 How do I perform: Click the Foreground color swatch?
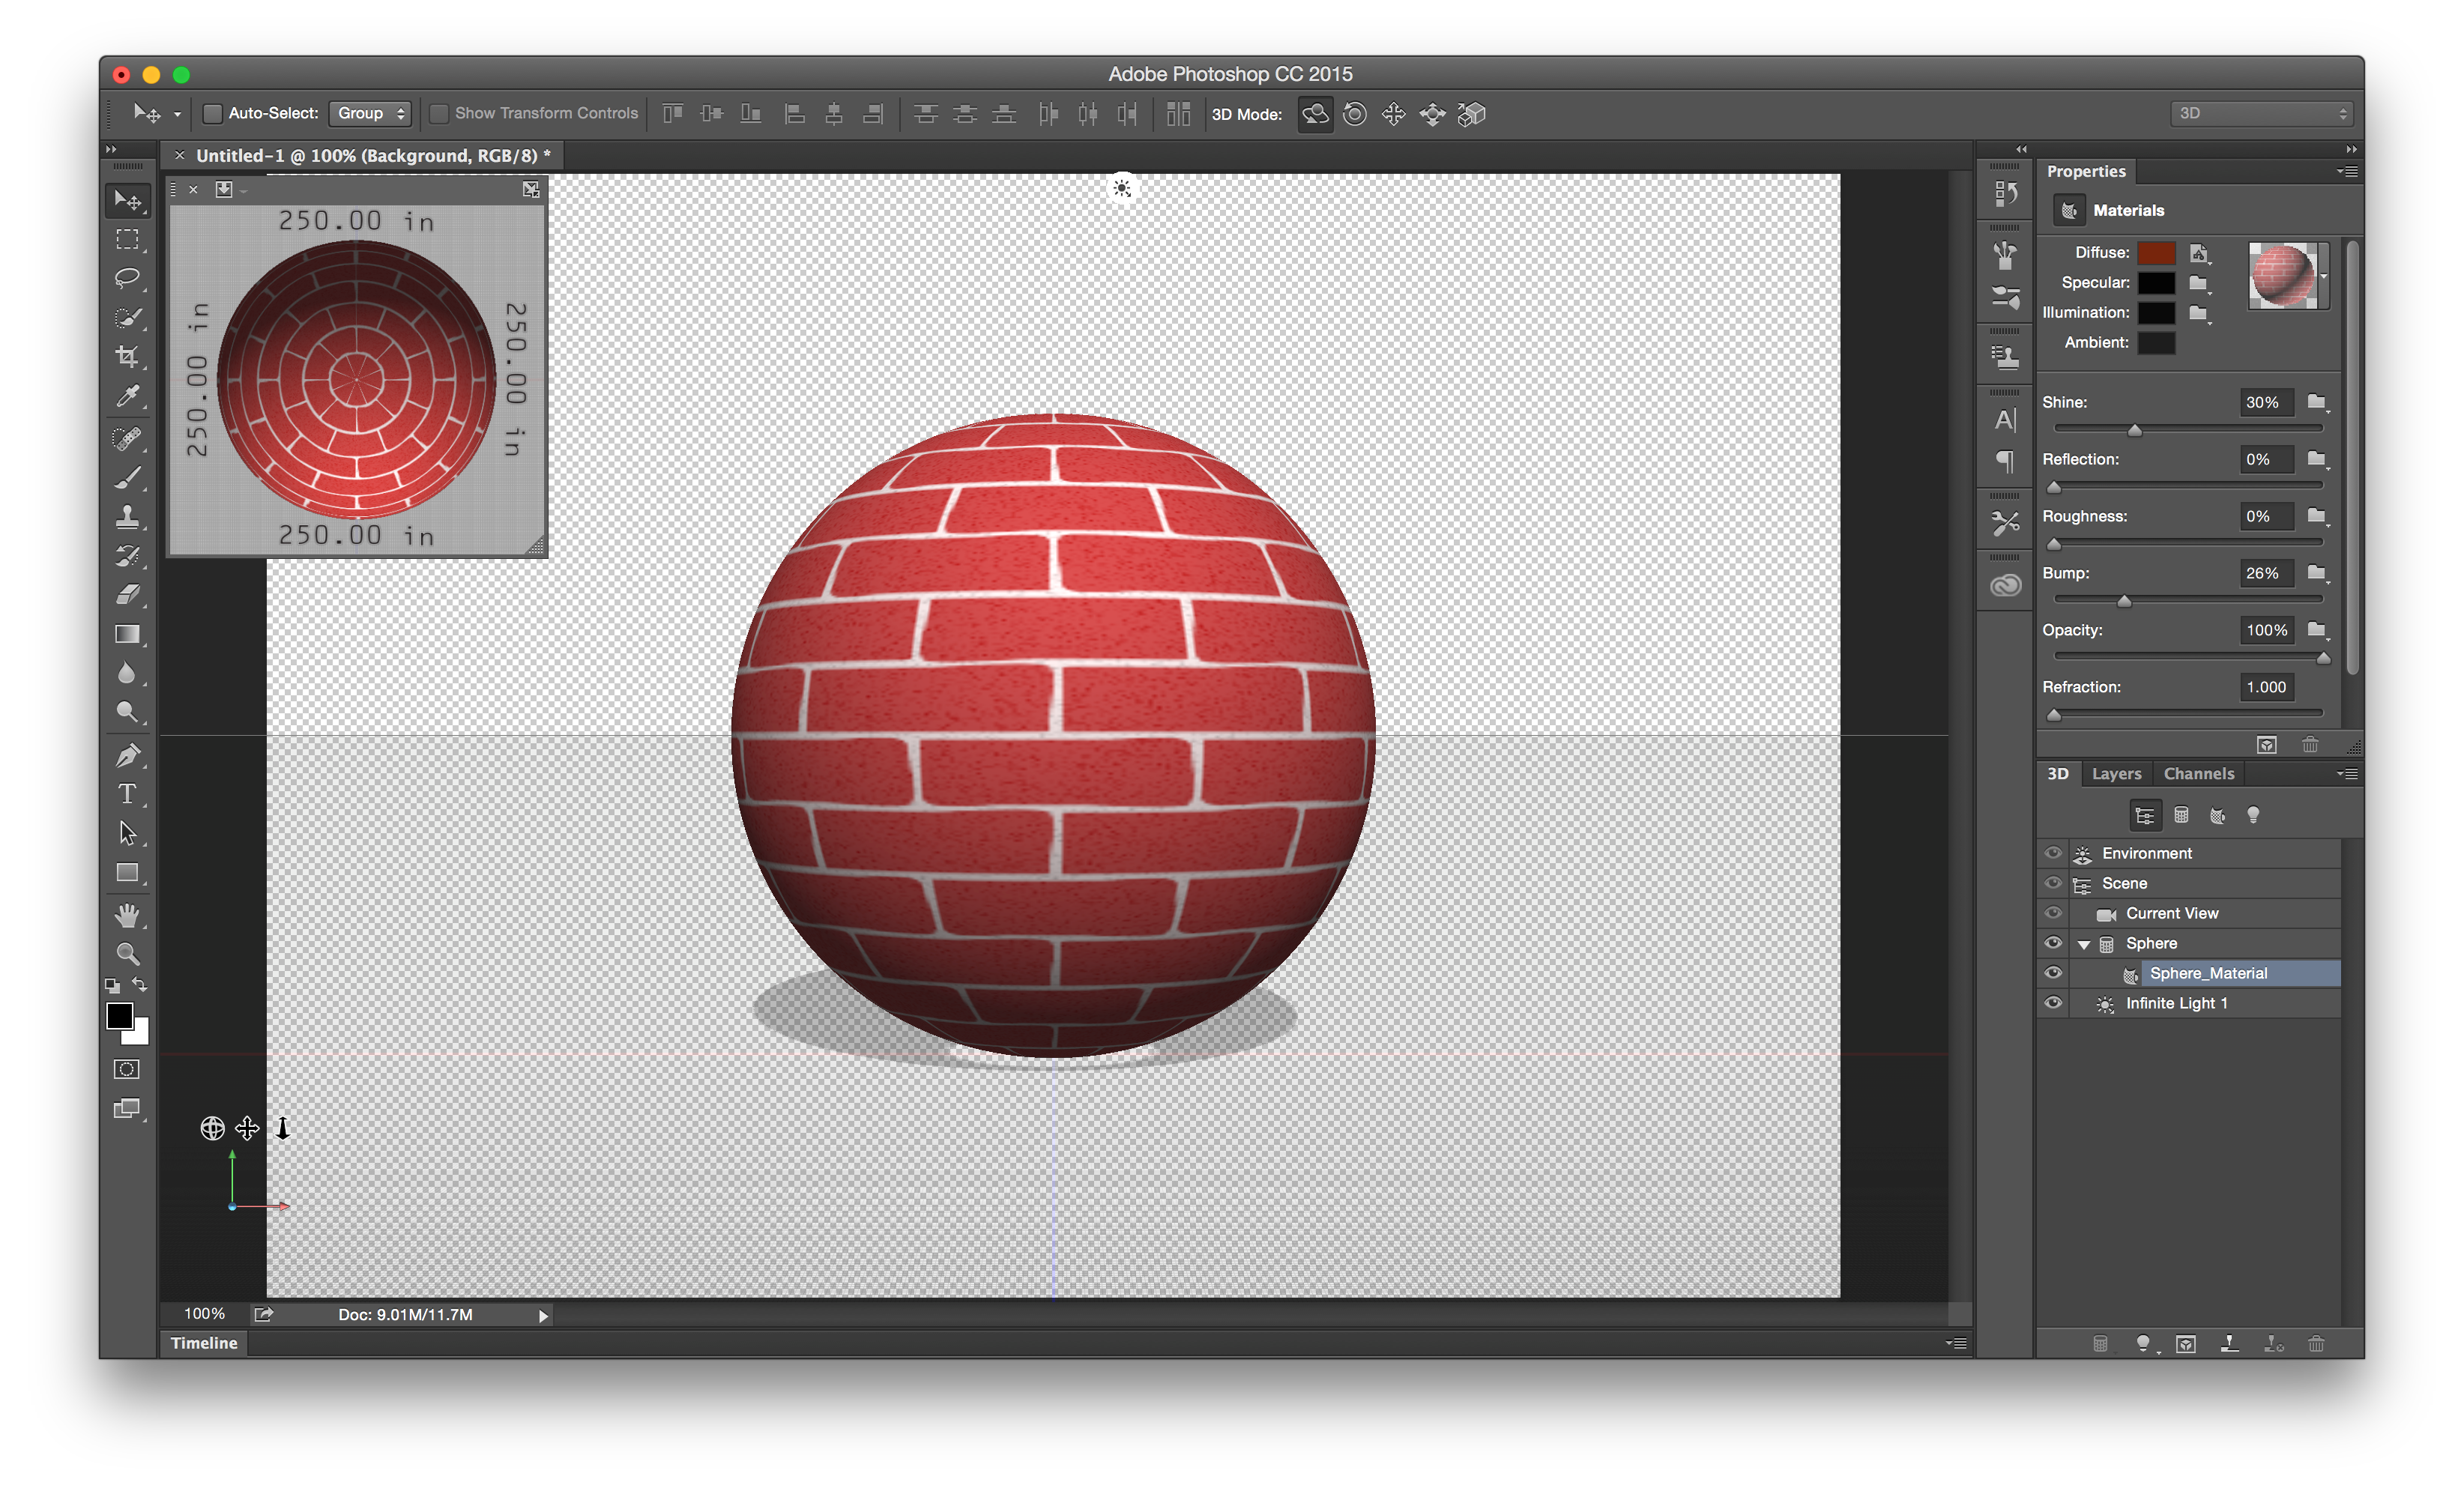point(118,1017)
